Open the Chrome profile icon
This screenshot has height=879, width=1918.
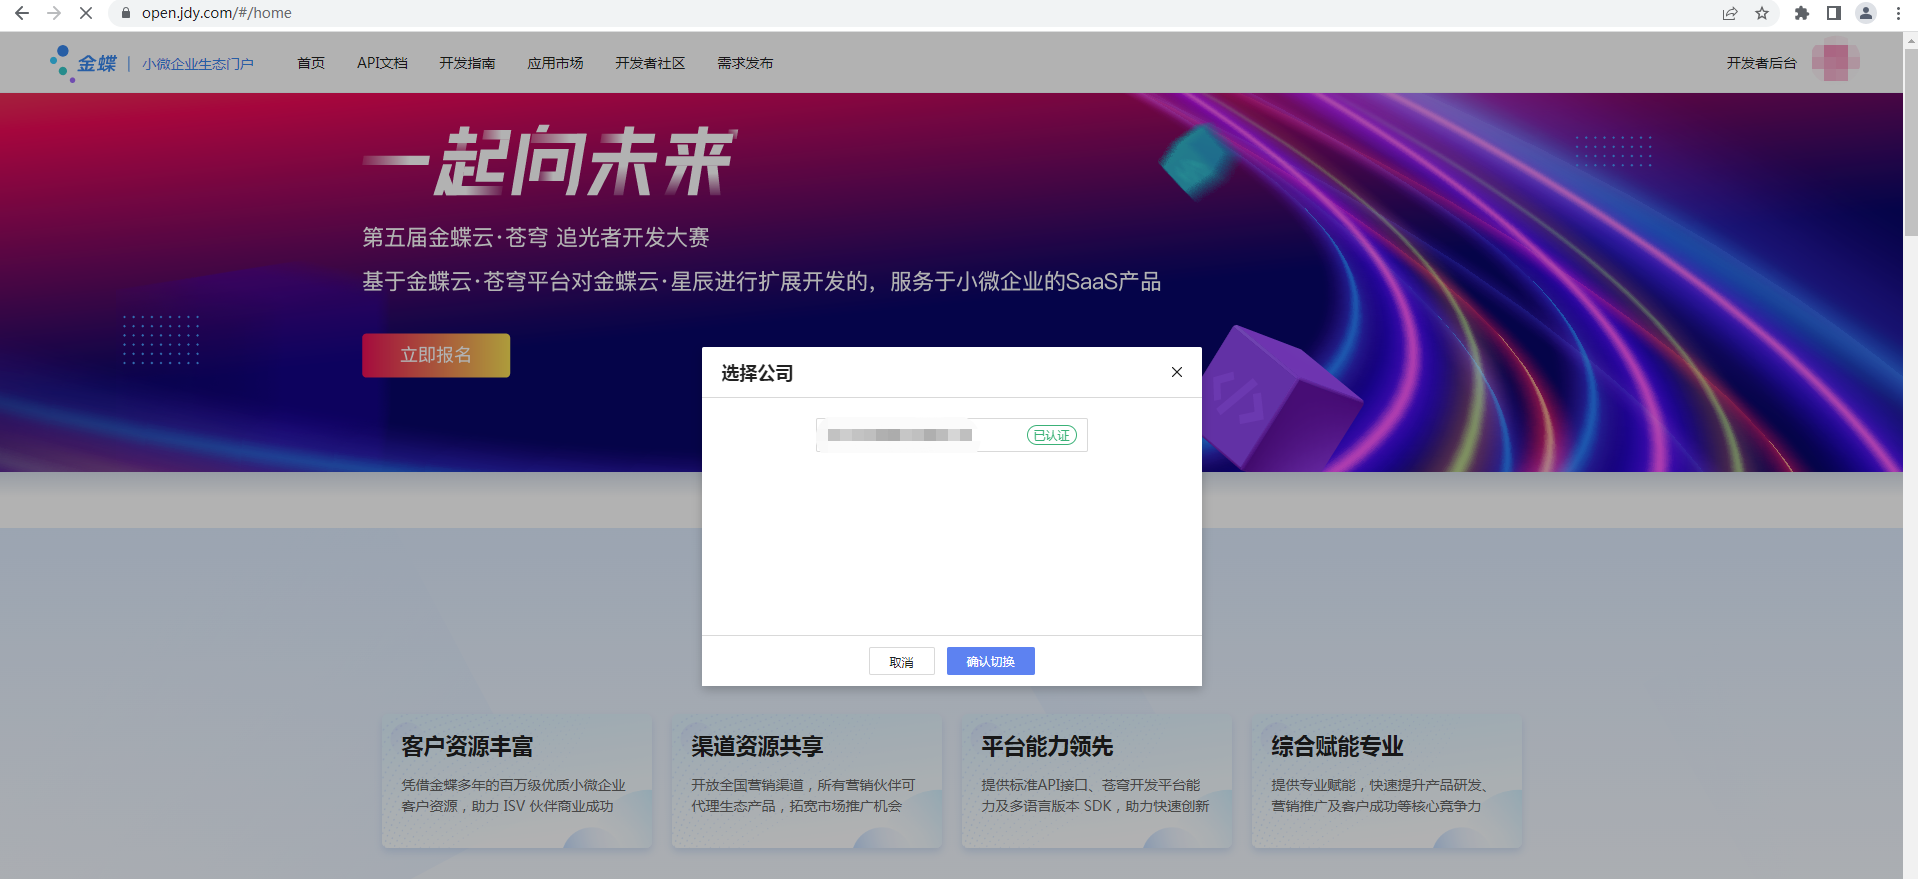tap(1866, 13)
